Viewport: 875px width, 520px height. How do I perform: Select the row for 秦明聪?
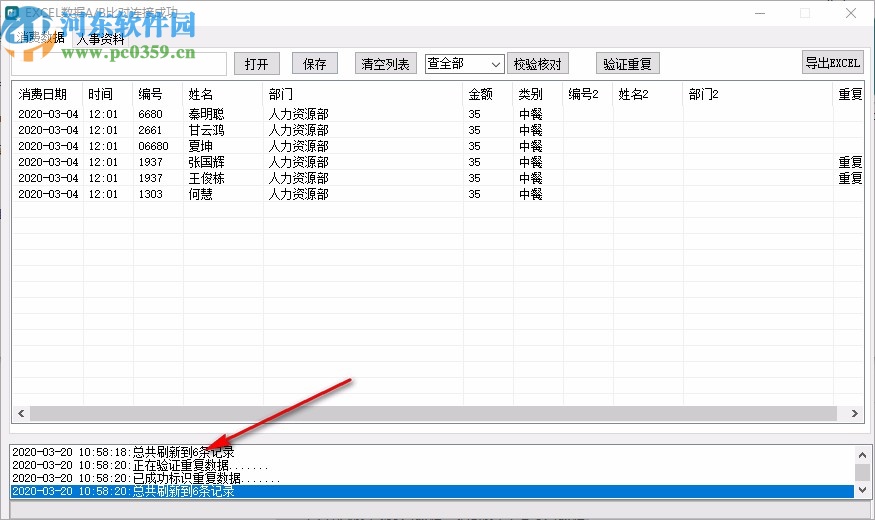coord(438,114)
